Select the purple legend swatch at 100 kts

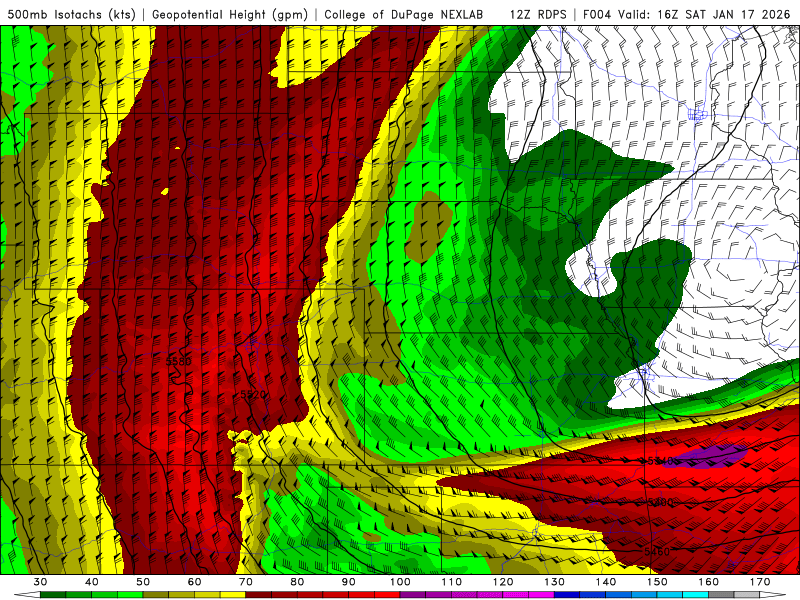click(413, 595)
